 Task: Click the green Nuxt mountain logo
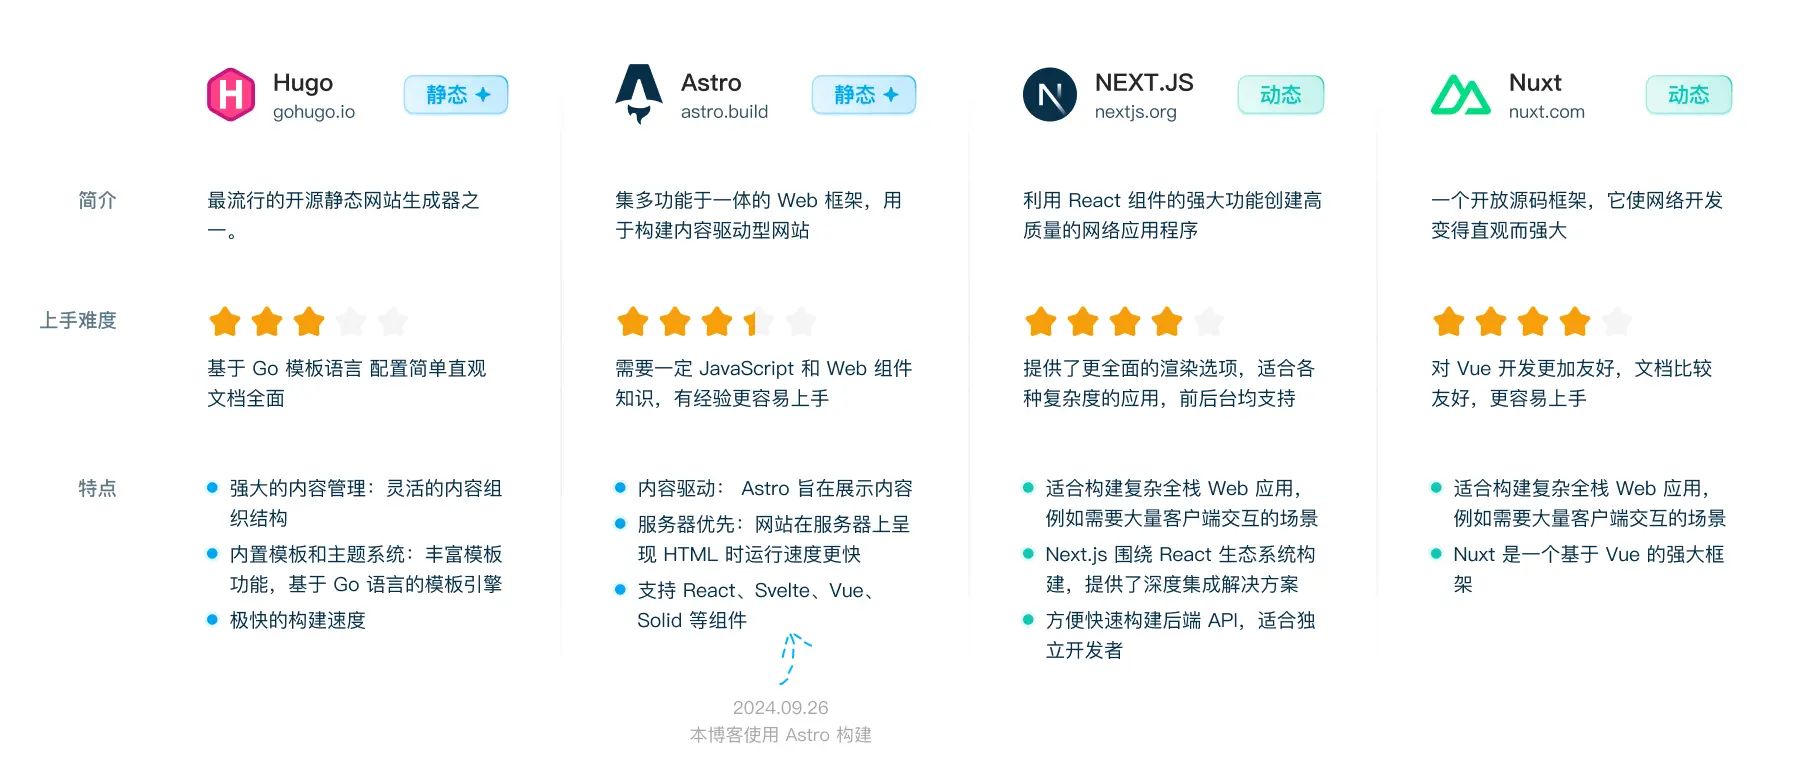coord(1460,96)
